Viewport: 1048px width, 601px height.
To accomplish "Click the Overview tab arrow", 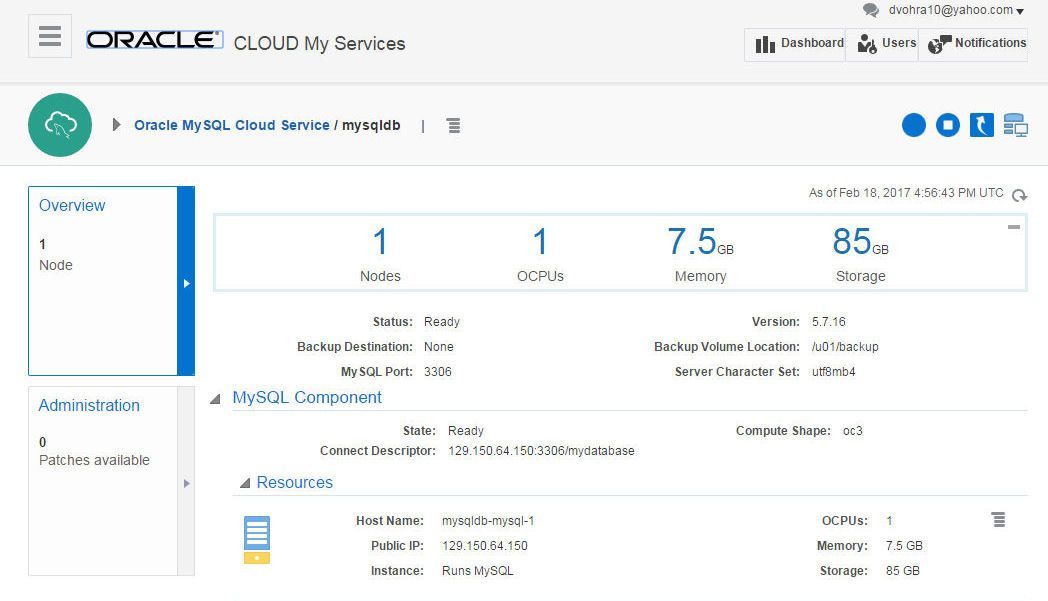I will pyautogui.click(x=186, y=283).
